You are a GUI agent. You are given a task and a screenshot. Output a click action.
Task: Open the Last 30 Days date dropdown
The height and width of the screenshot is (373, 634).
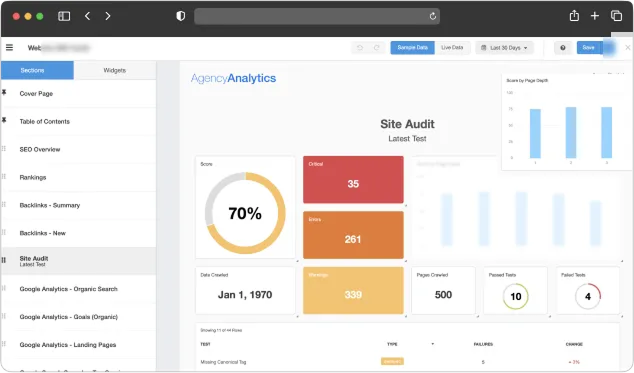pyautogui.click(x=504, y=48)
